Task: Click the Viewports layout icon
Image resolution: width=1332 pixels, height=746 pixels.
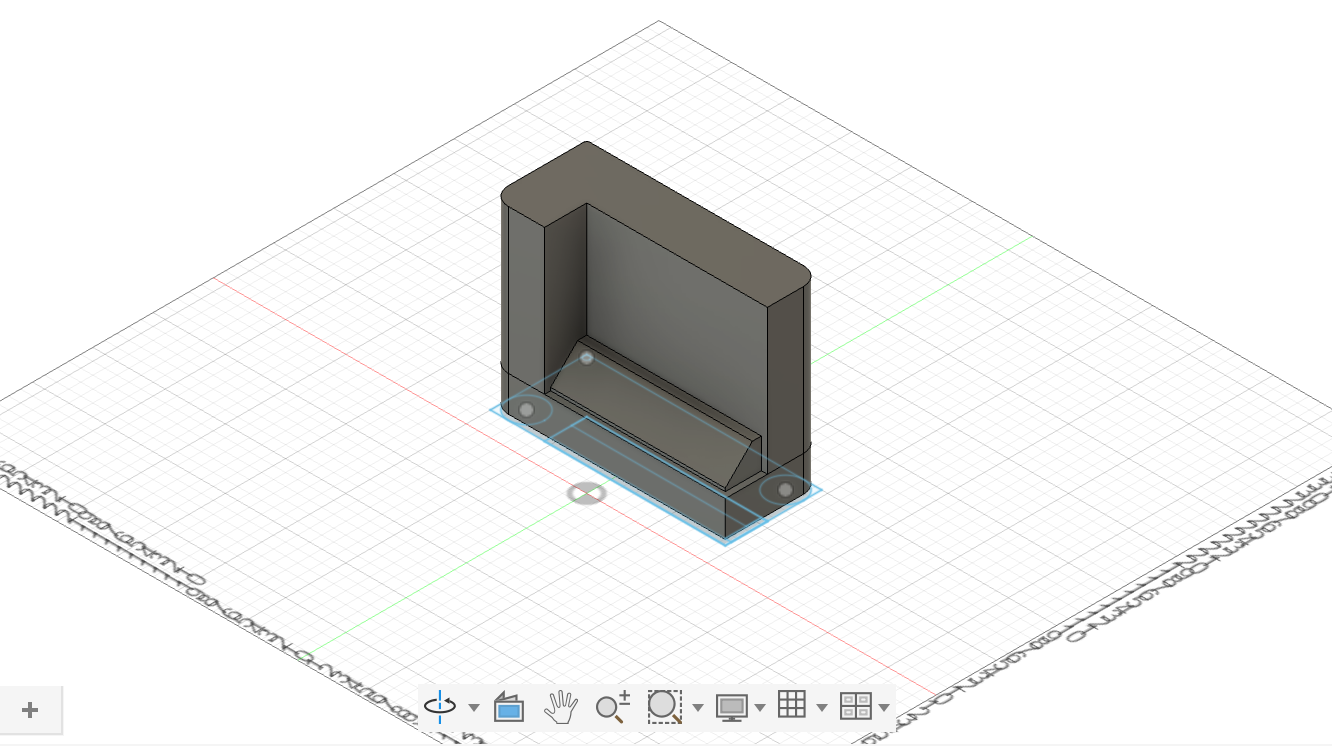Action: pos(856,706)
